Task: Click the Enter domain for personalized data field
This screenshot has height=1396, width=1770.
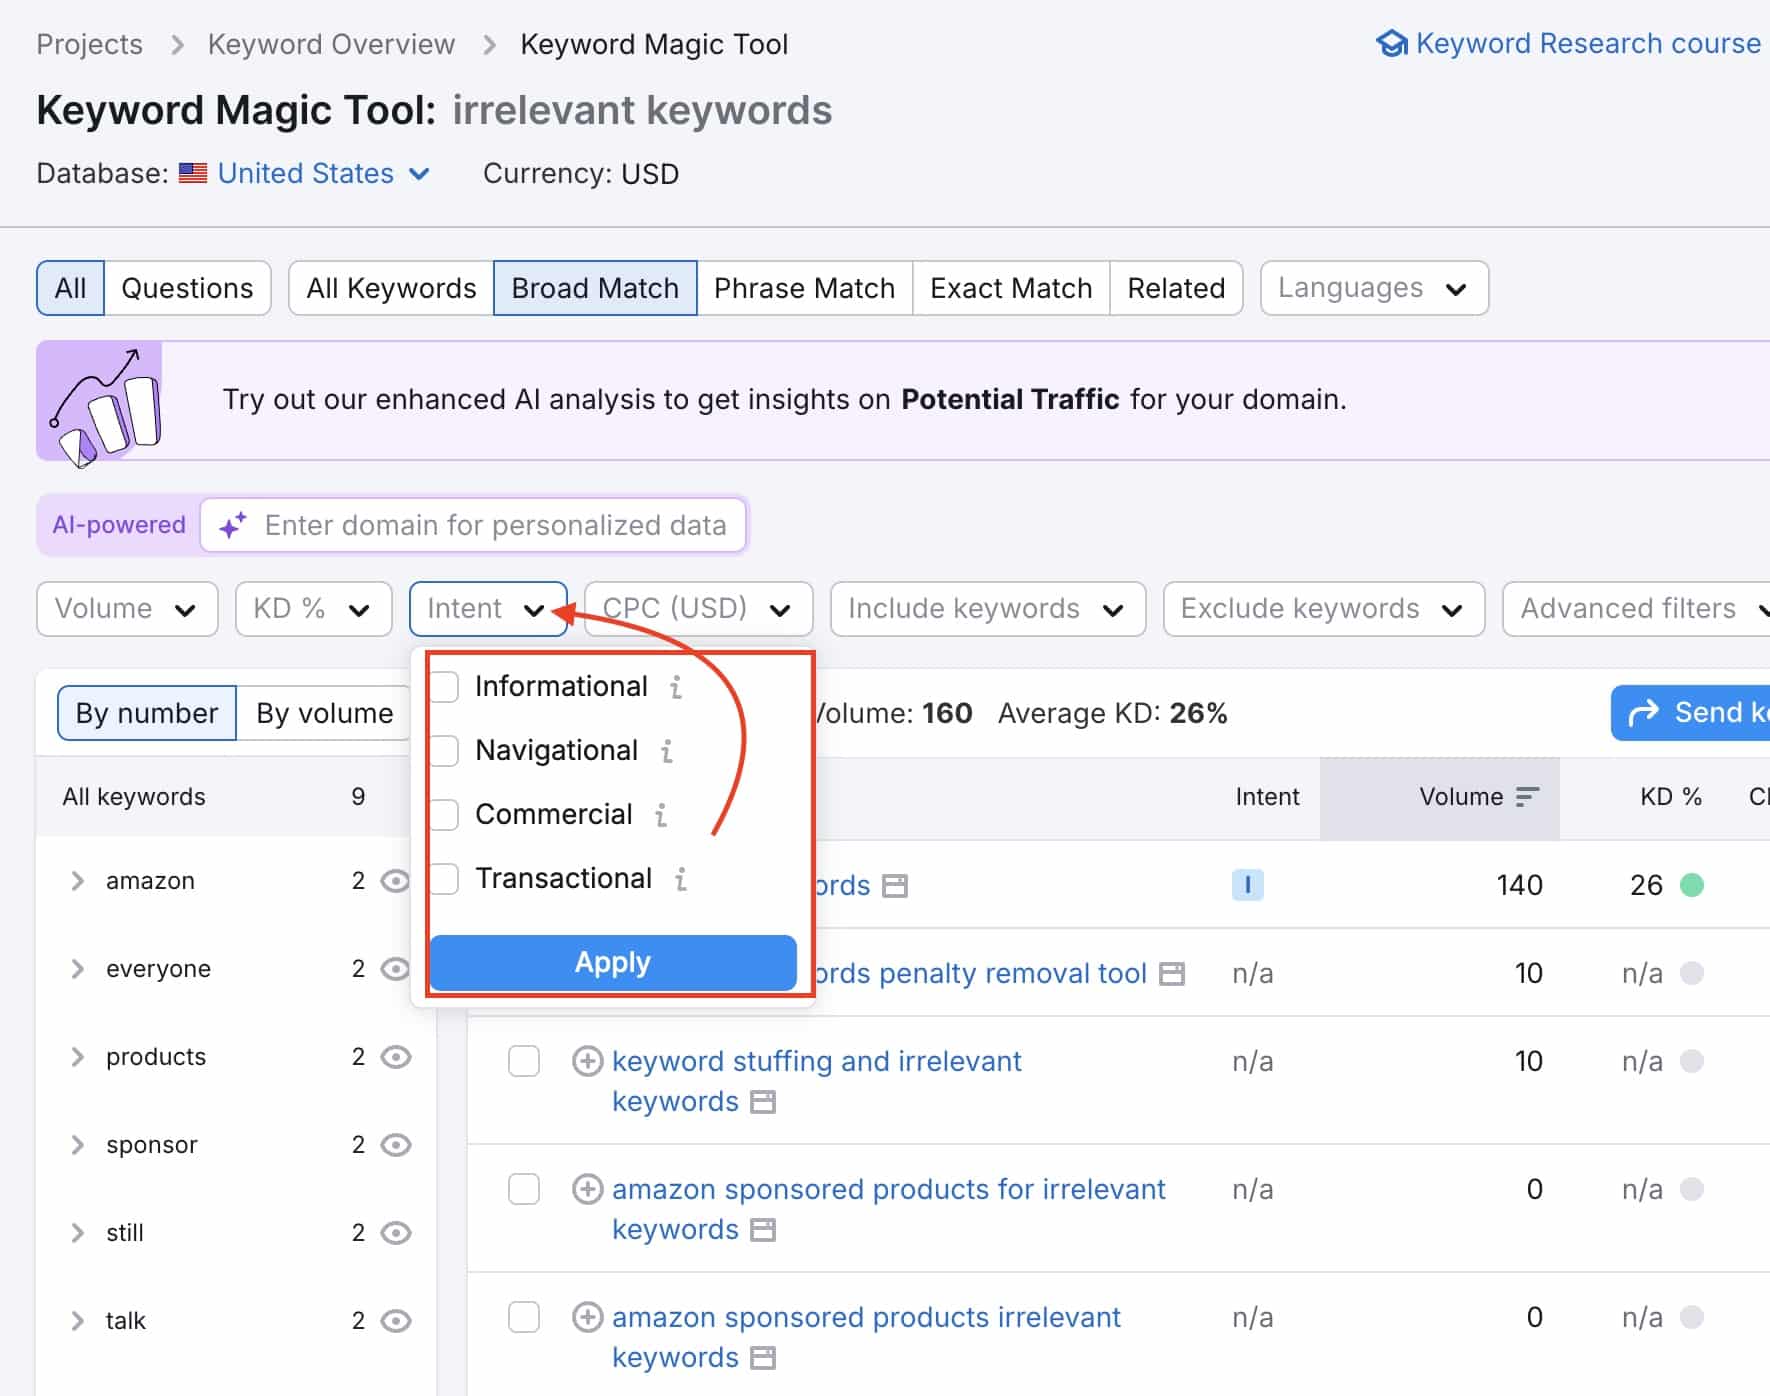Action: point(473,525)
